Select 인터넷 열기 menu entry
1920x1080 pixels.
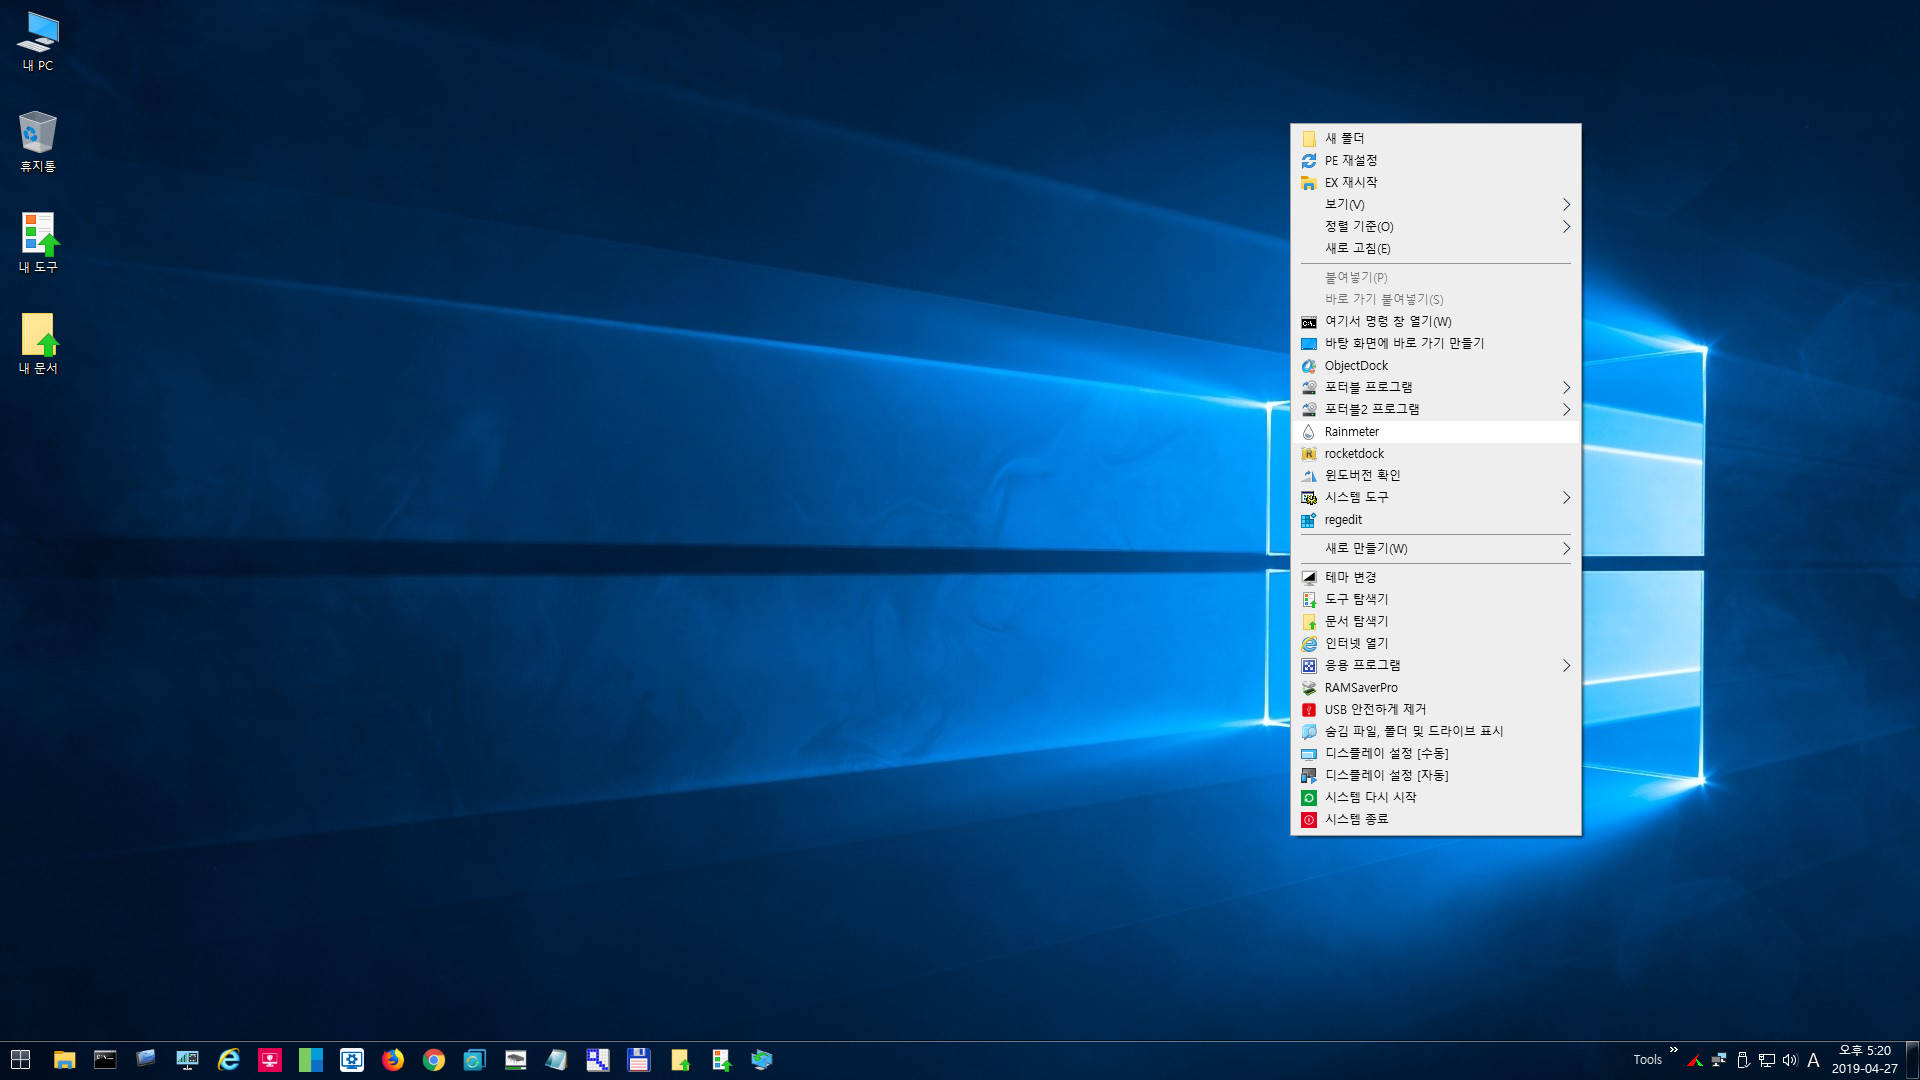coord(1436,643)
